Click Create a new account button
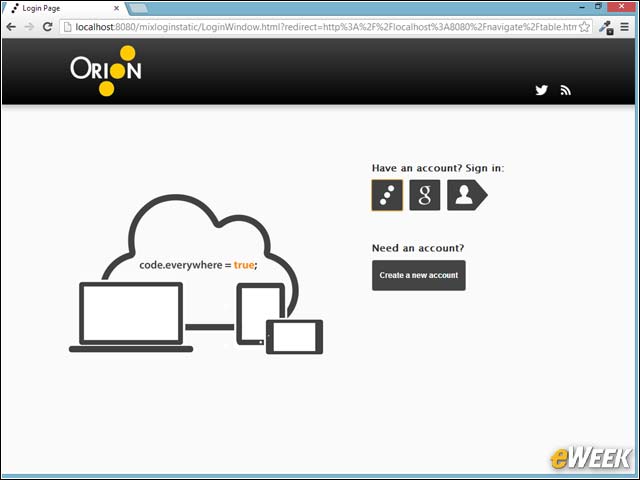 pos(418,275)
